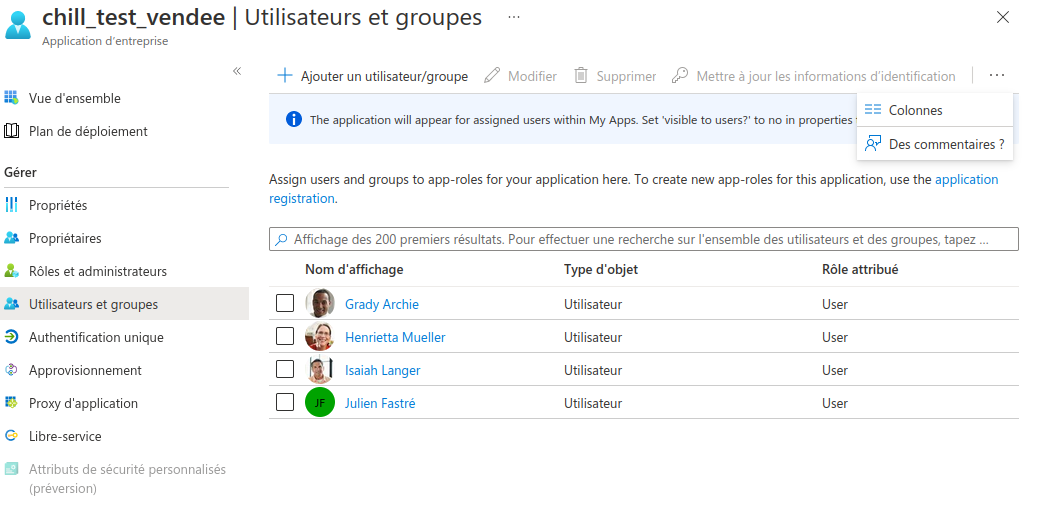
Task: Open the toolbar overflow ellipsis menu
Action: pyautogui.click(x=996, y=76)
